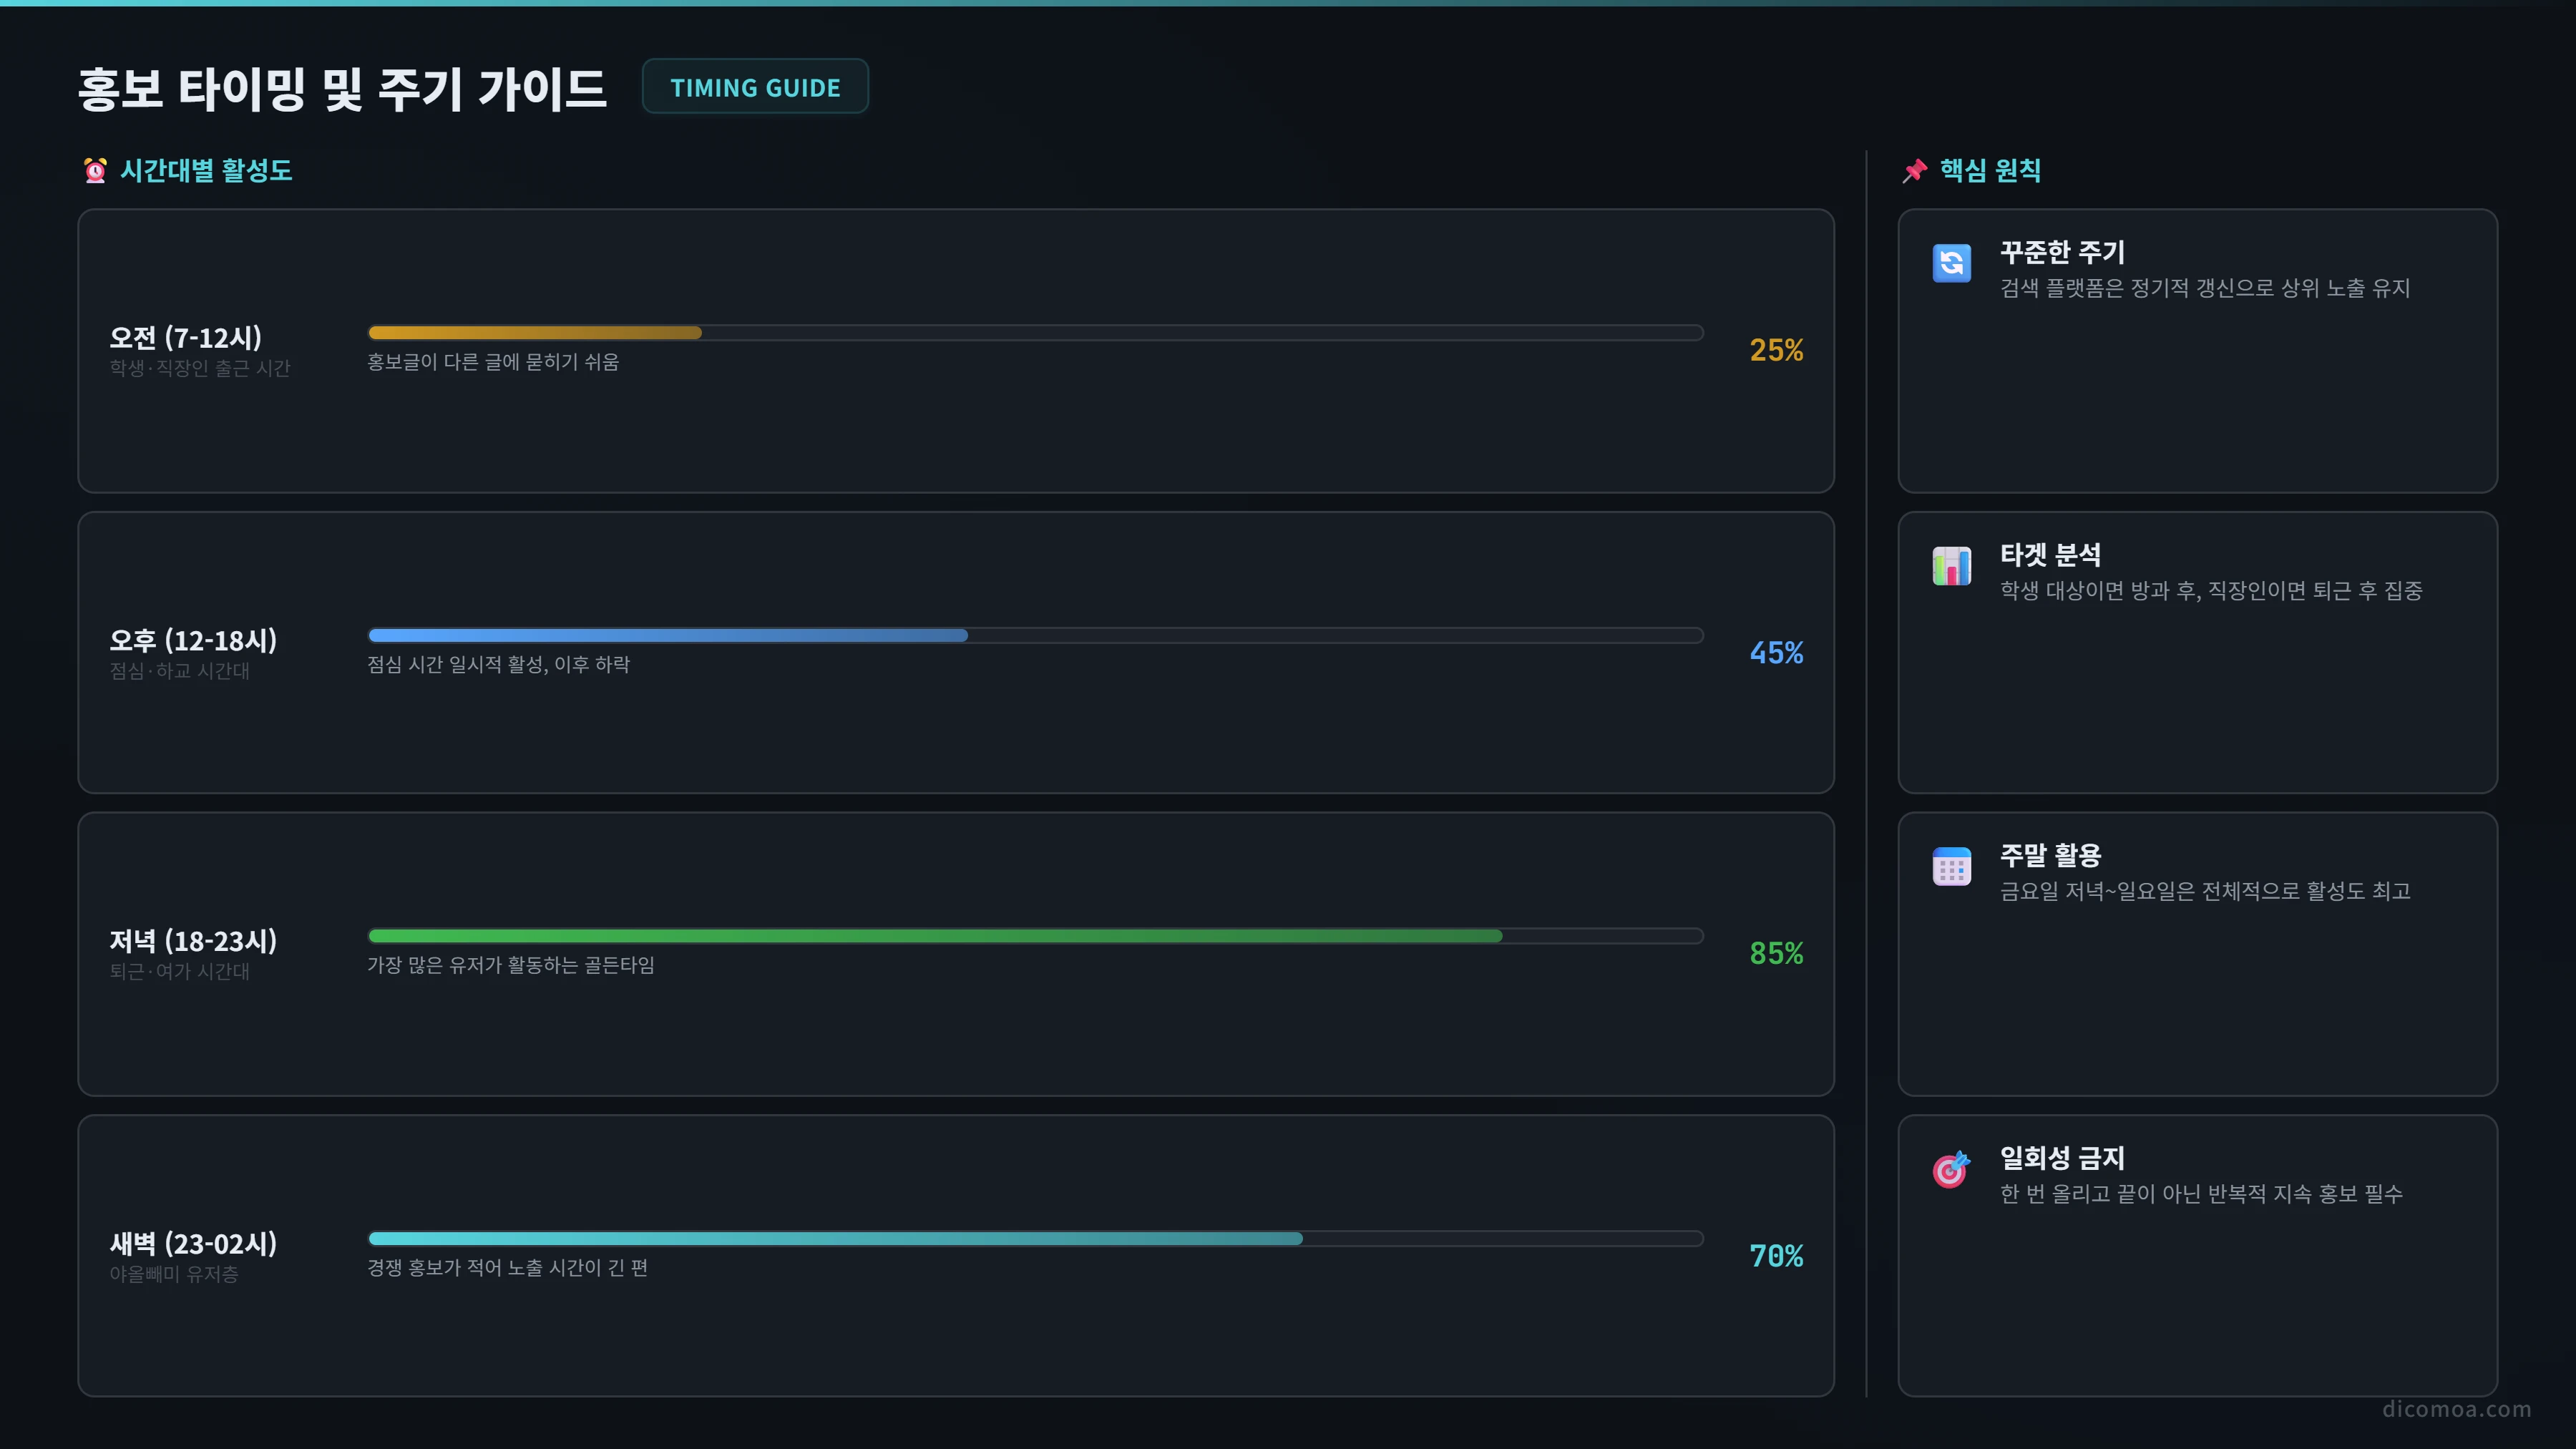
Task: Select the bar chart icon for 타겟 분석
Action: tap(1951, 566)
